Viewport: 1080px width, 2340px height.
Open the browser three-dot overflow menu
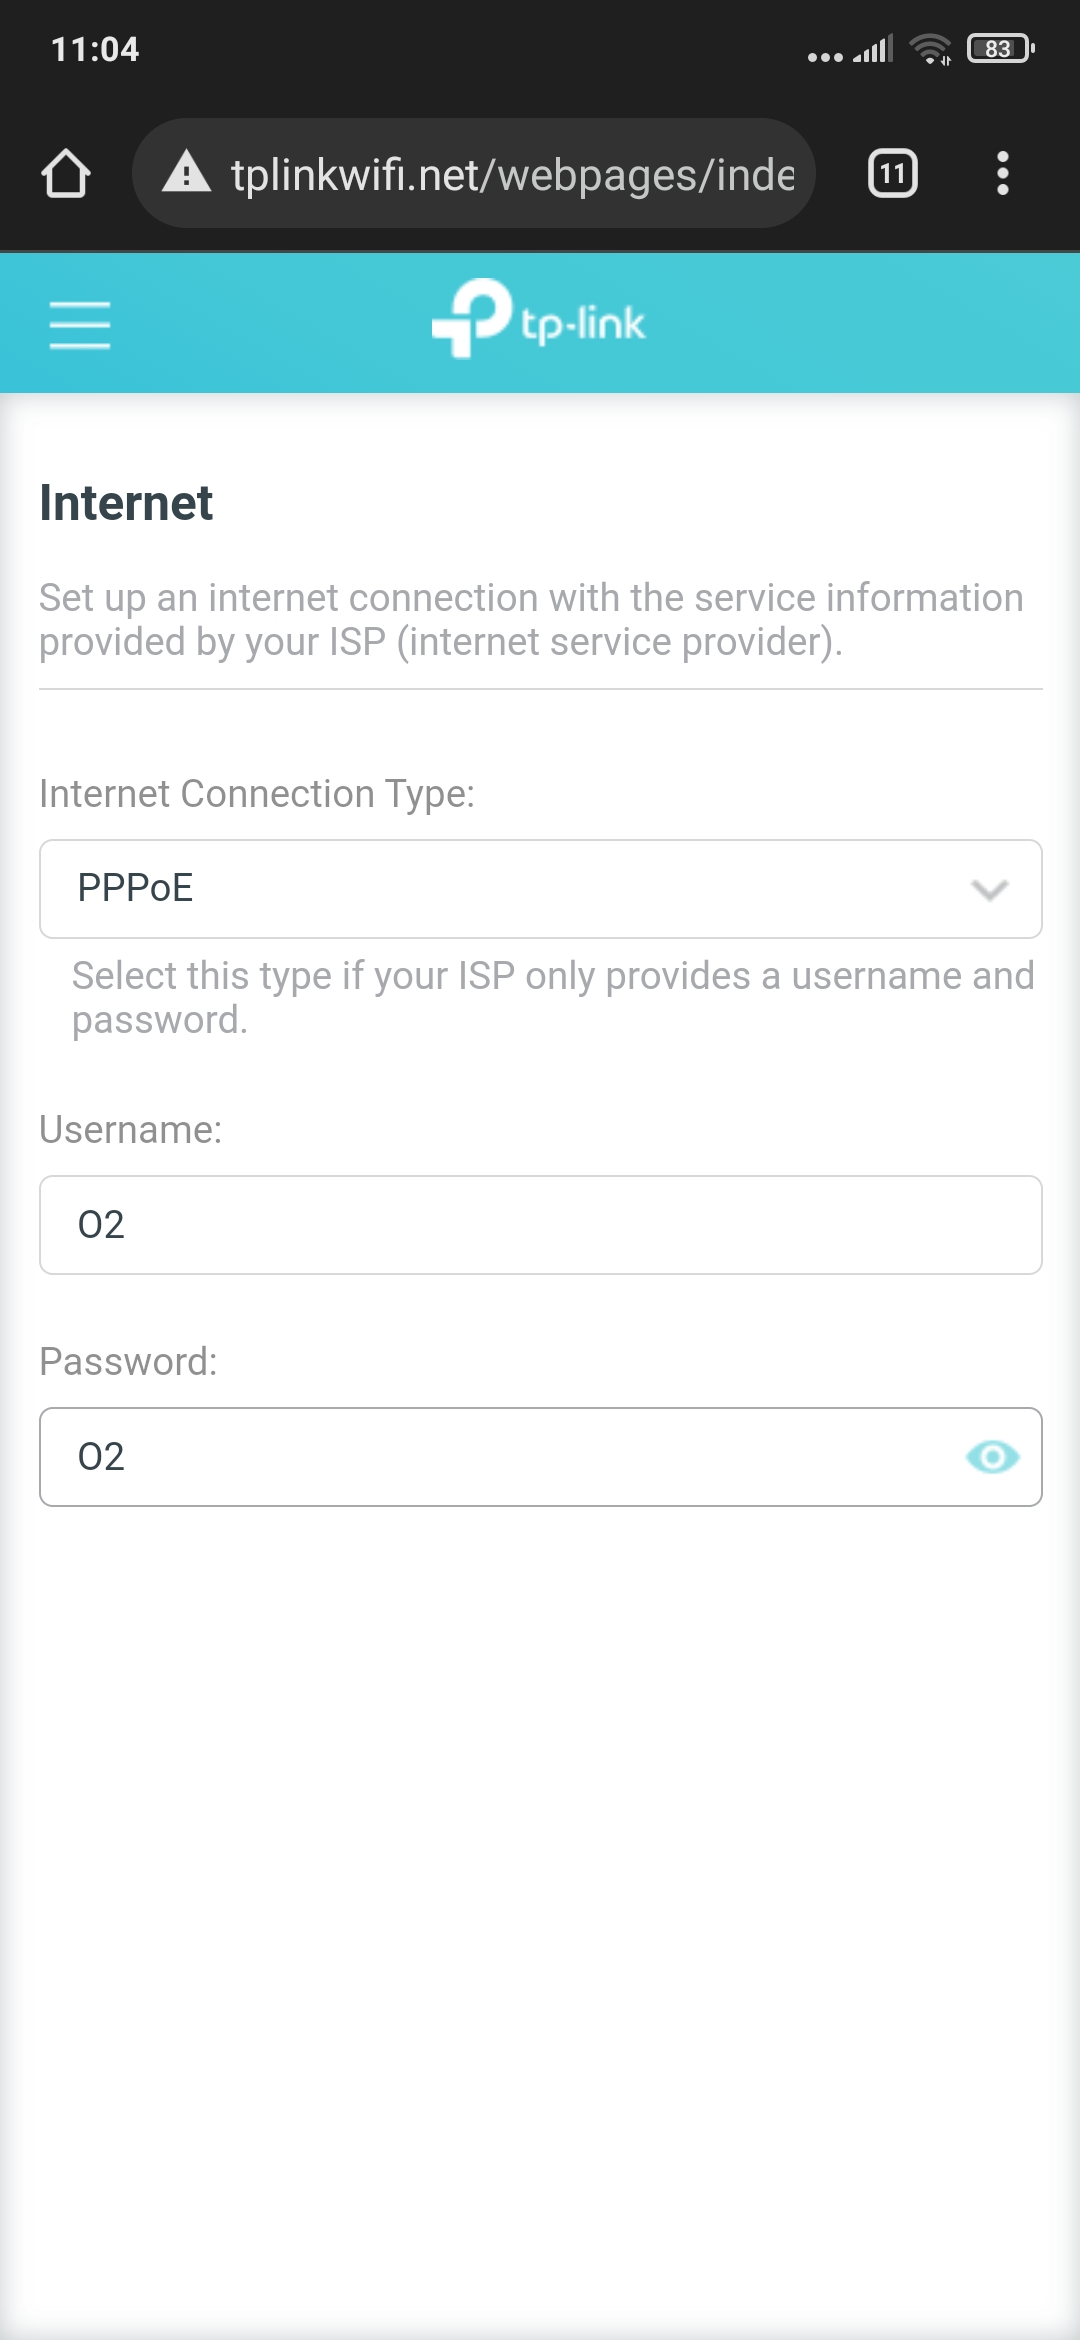click(1002, 174)
